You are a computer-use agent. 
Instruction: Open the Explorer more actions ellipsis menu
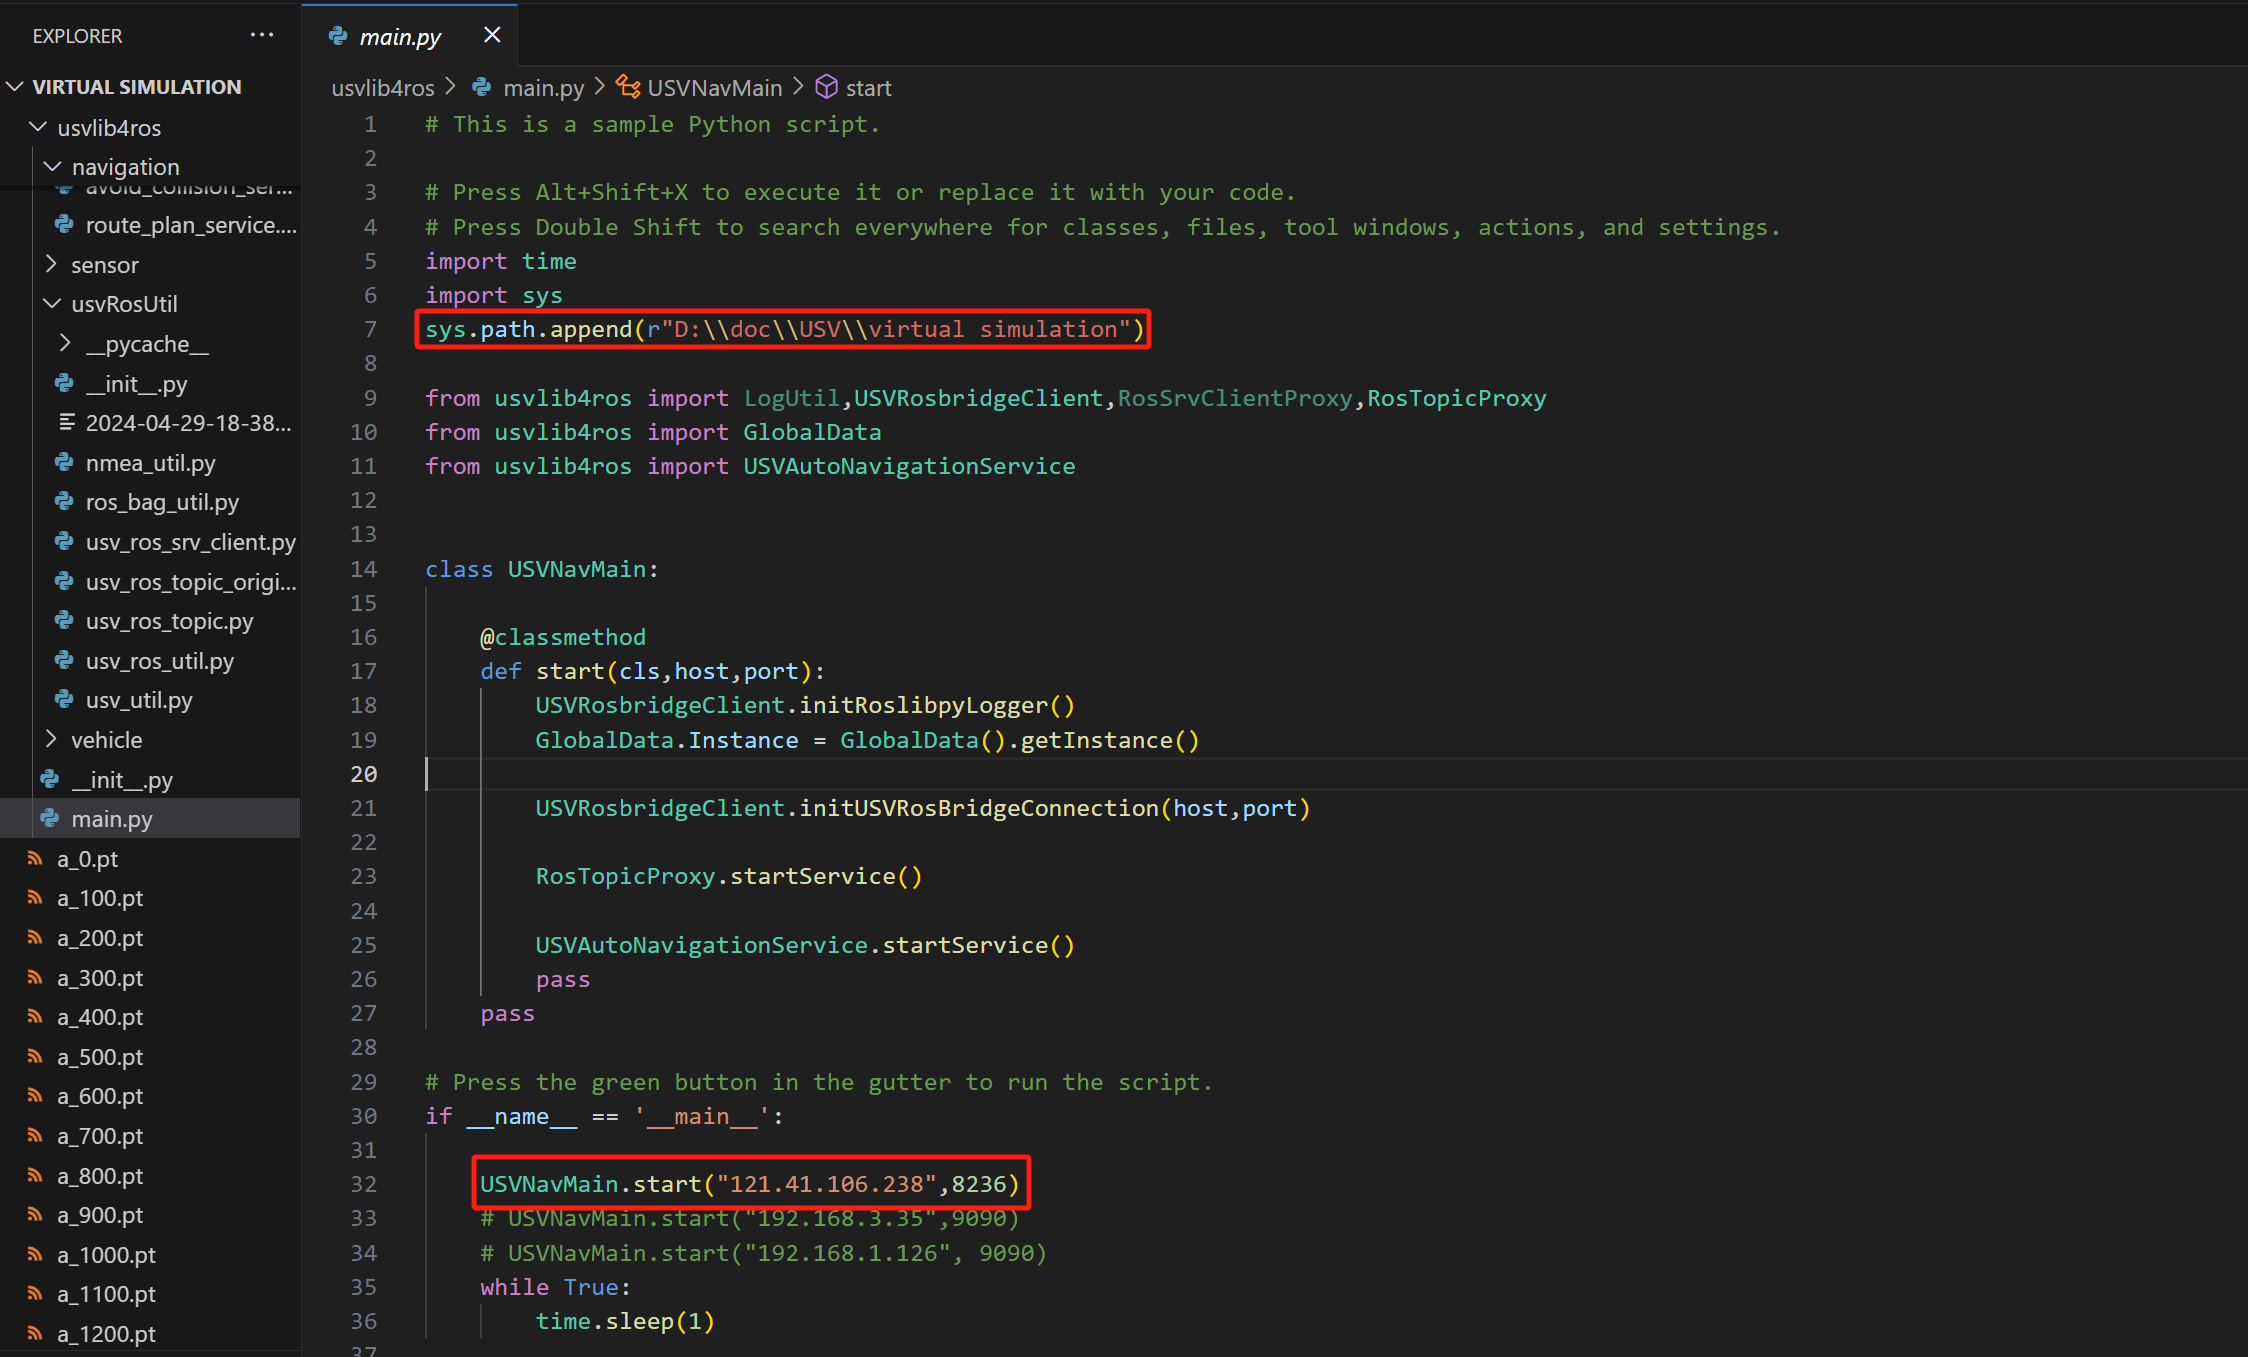(x=262, y=35)
